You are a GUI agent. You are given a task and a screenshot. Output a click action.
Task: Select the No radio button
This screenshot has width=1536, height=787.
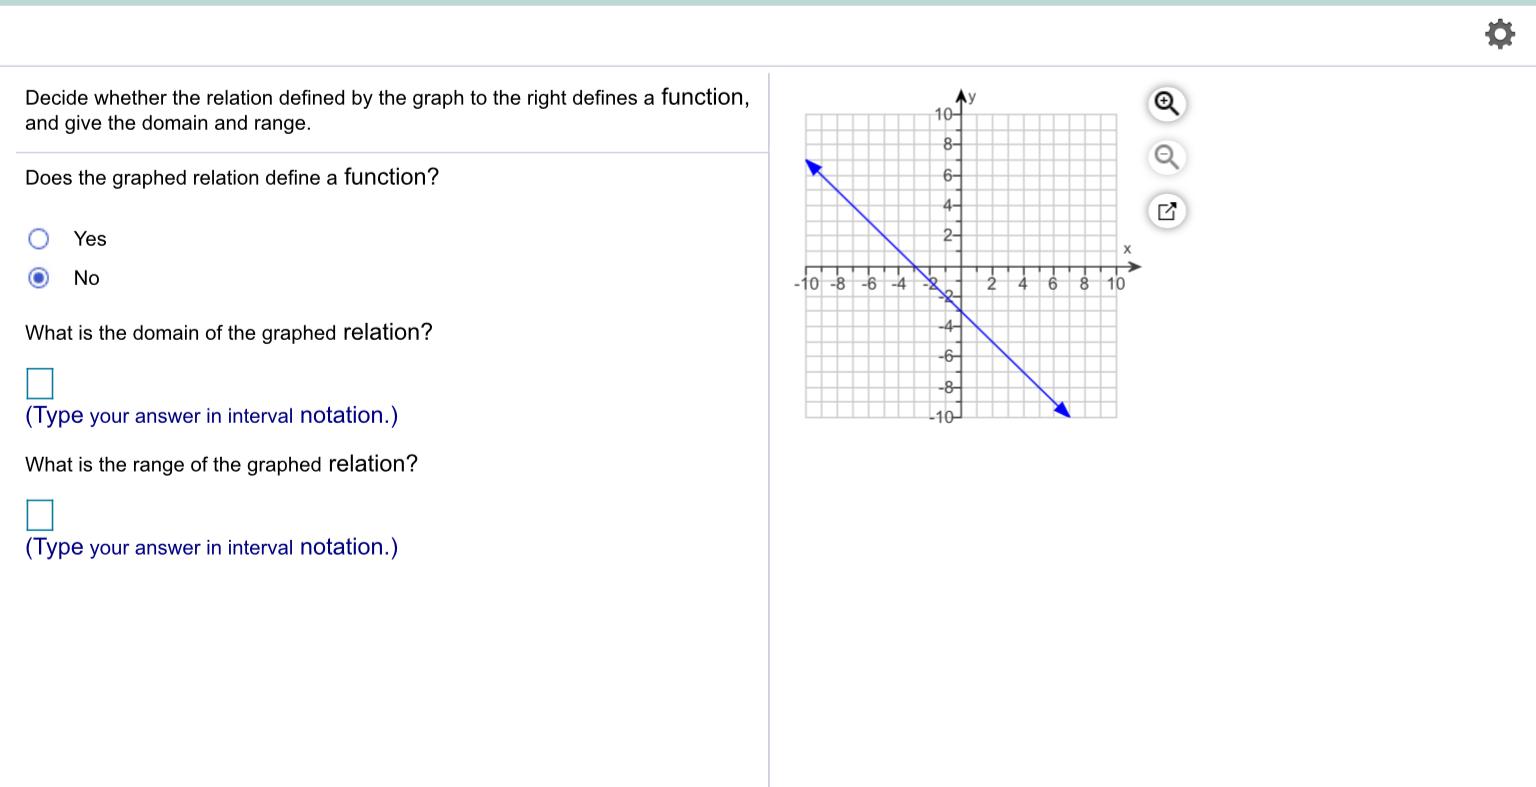(x=39, y=278)
